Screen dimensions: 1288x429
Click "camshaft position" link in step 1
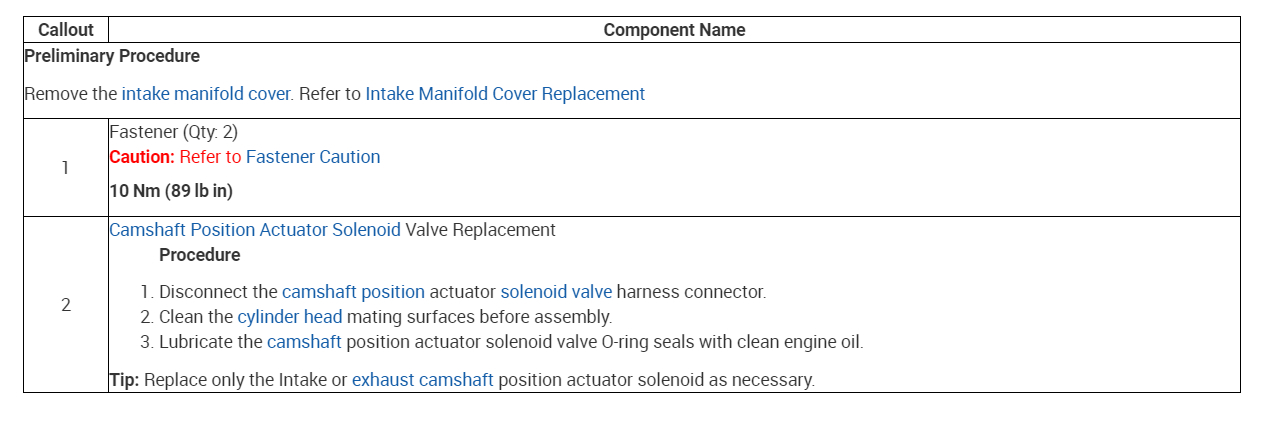(353, 292)
